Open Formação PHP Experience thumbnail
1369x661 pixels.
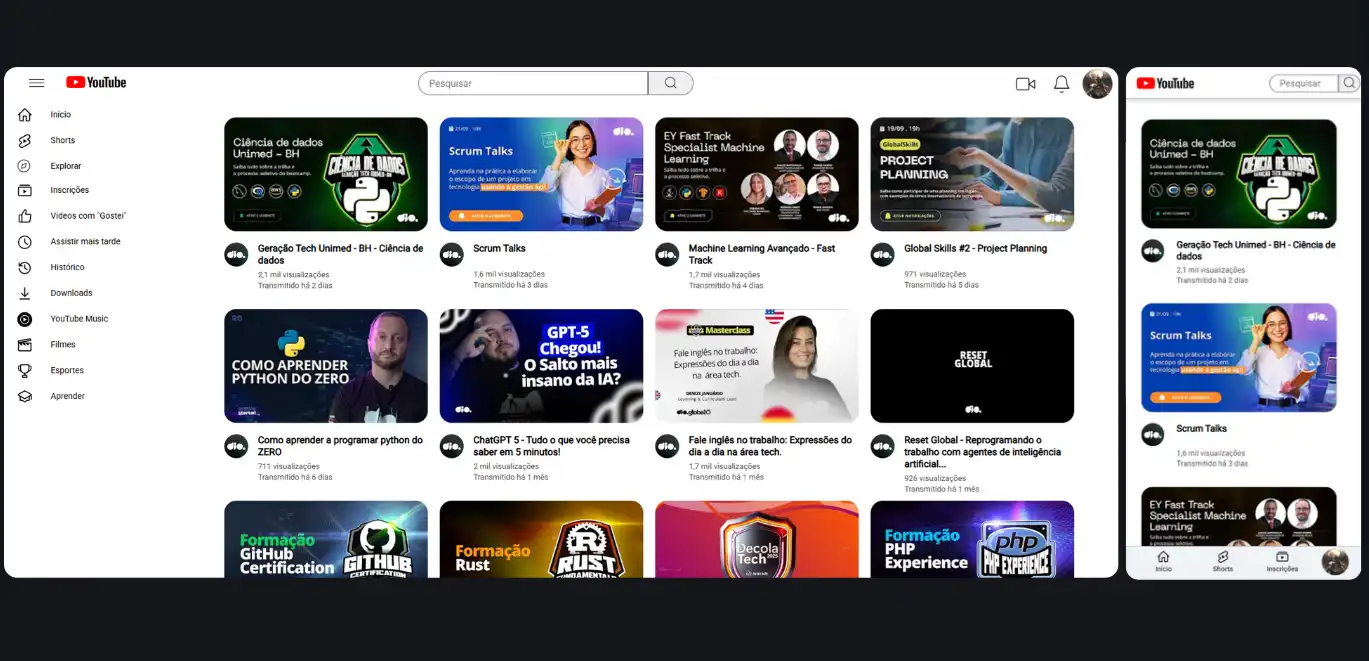tap(972, 539)
